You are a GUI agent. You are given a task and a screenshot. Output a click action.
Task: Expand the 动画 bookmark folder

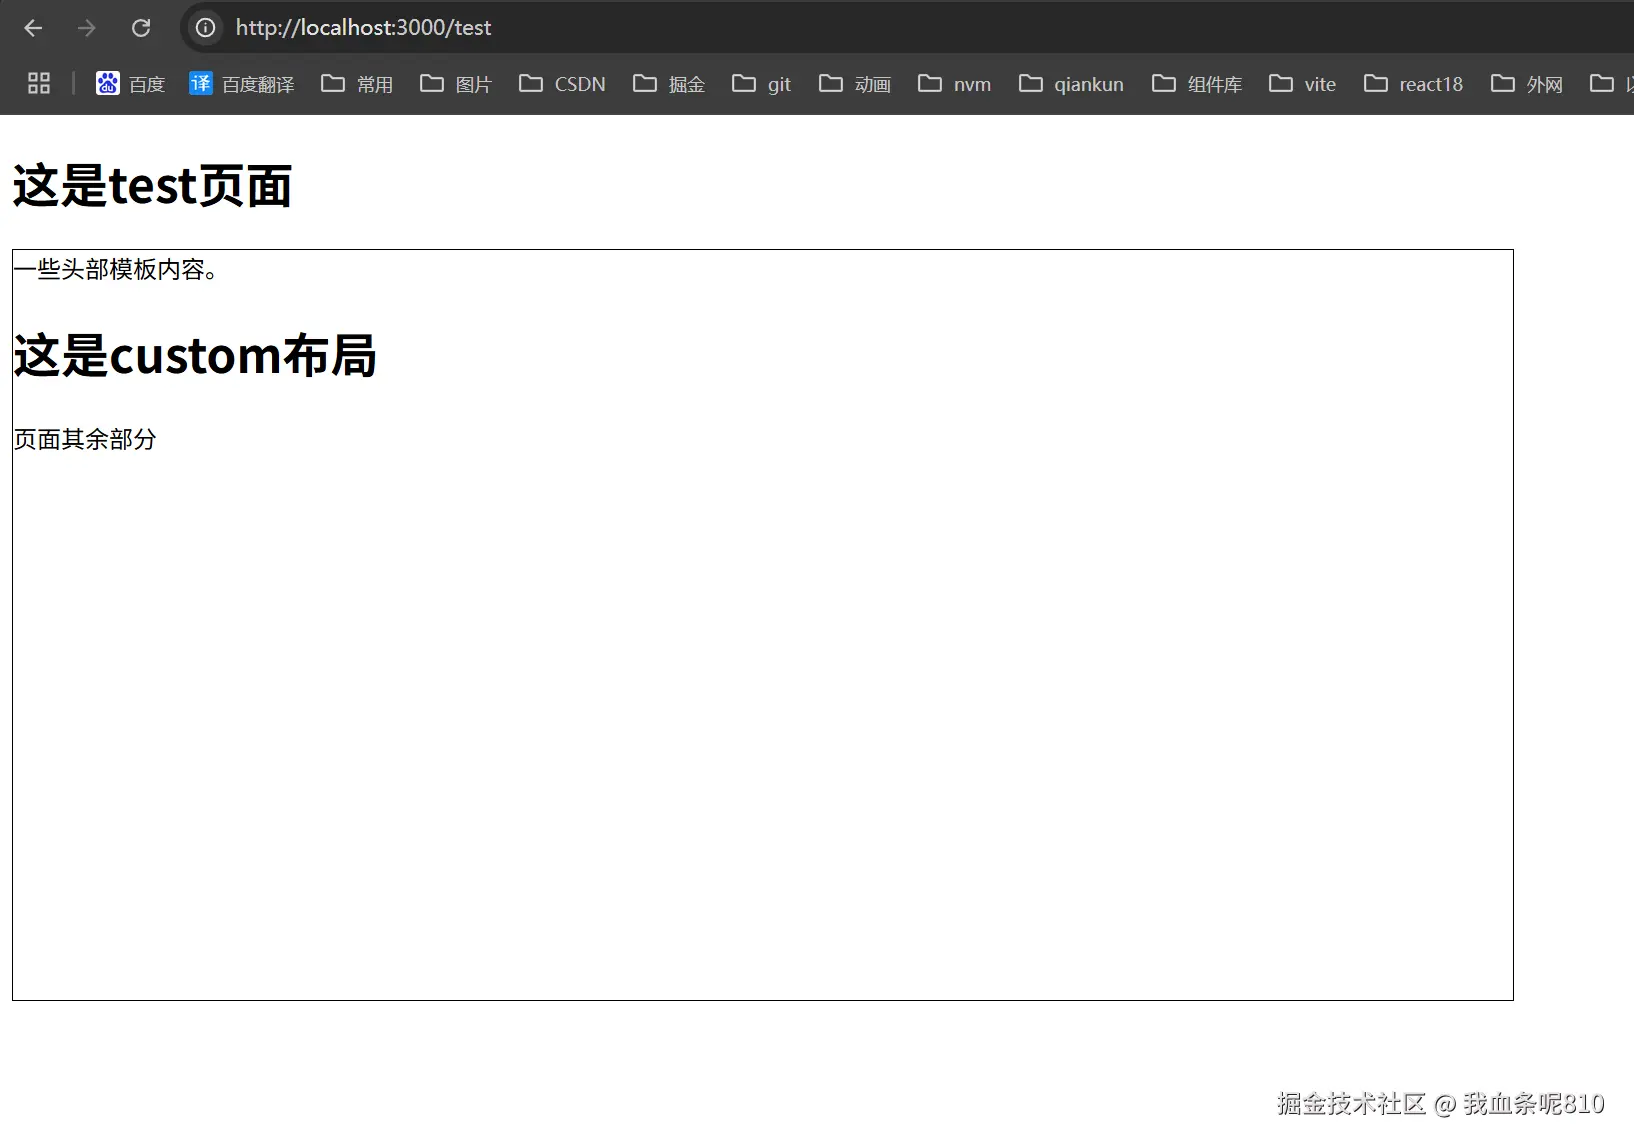855,84
